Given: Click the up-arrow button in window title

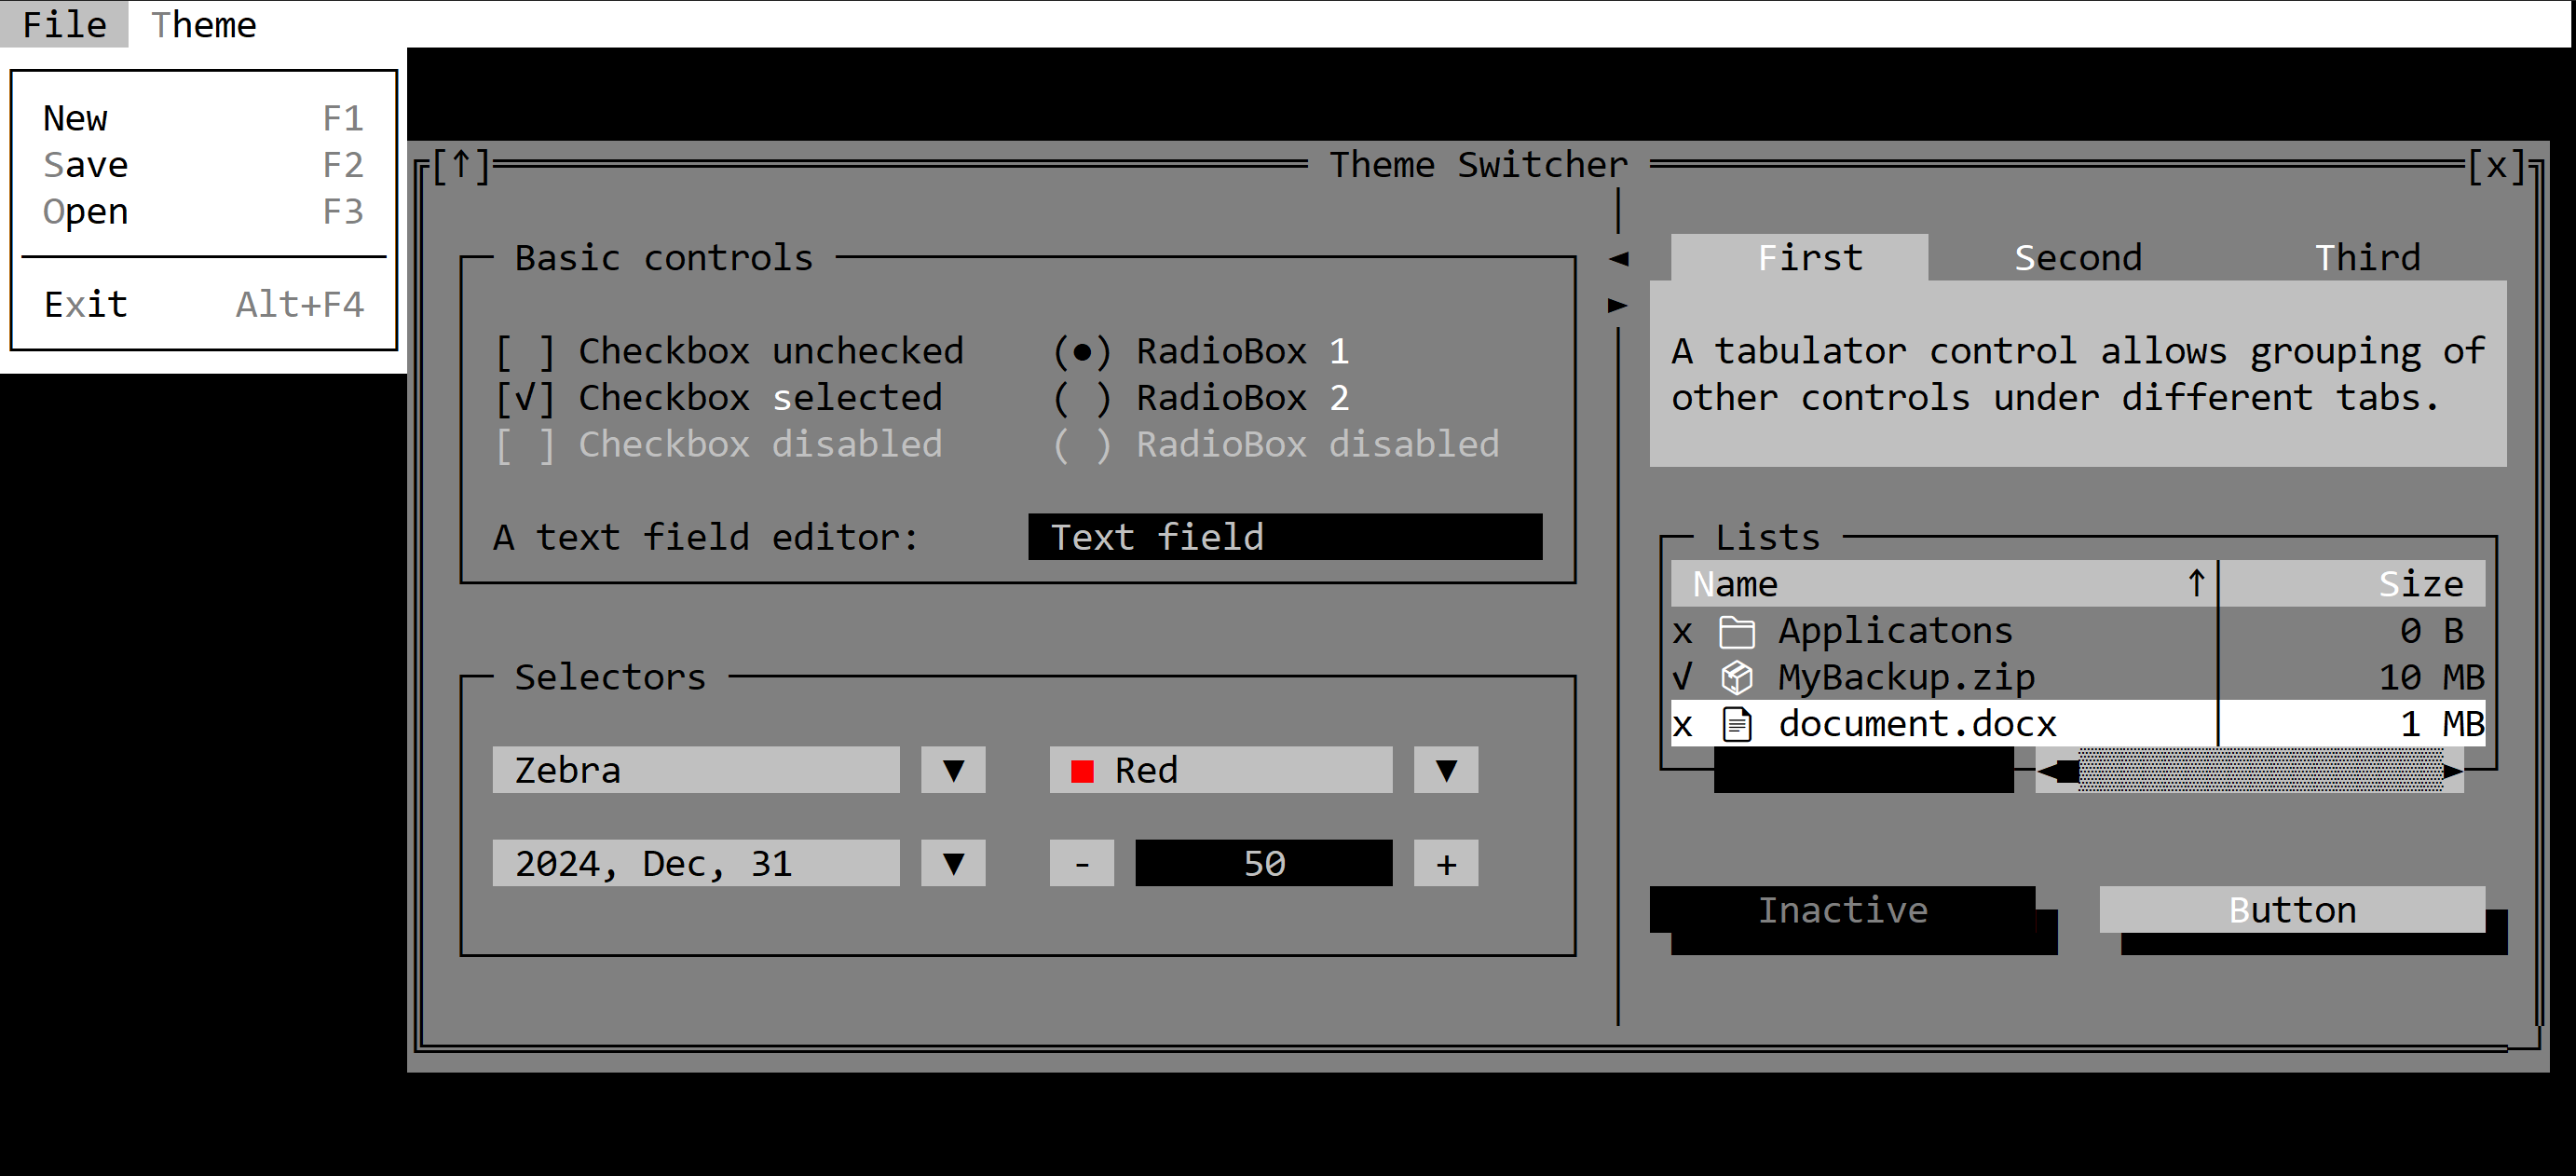Looking at the screenshot, I should pos(461,165).
